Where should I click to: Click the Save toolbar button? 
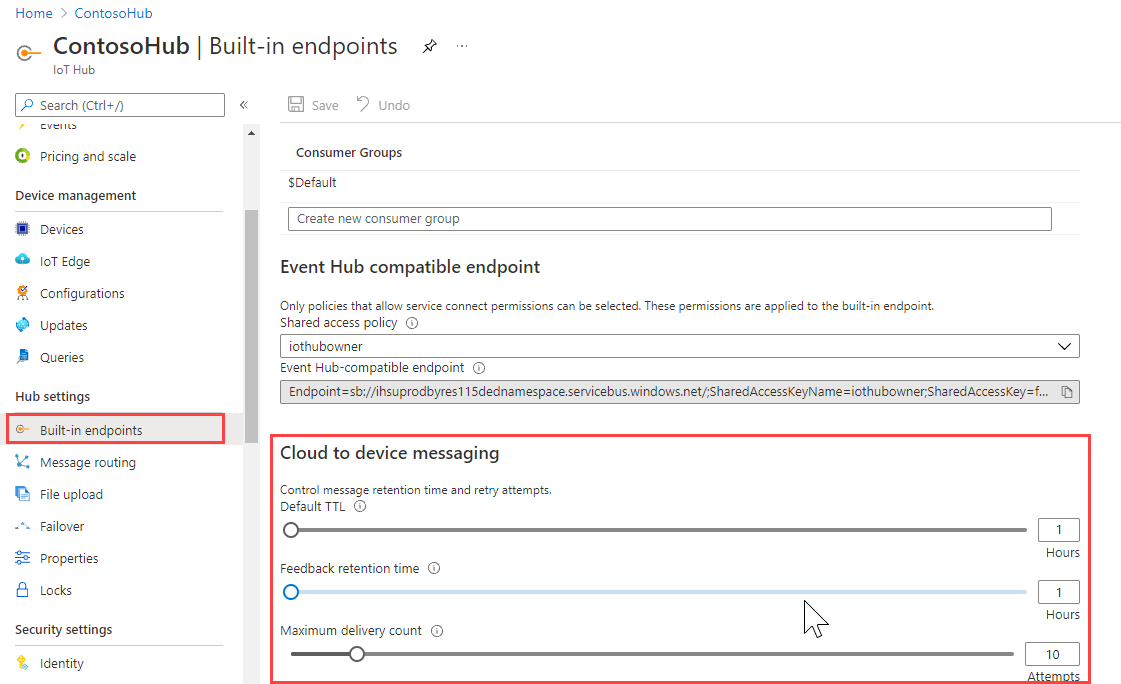pos(313,105)
